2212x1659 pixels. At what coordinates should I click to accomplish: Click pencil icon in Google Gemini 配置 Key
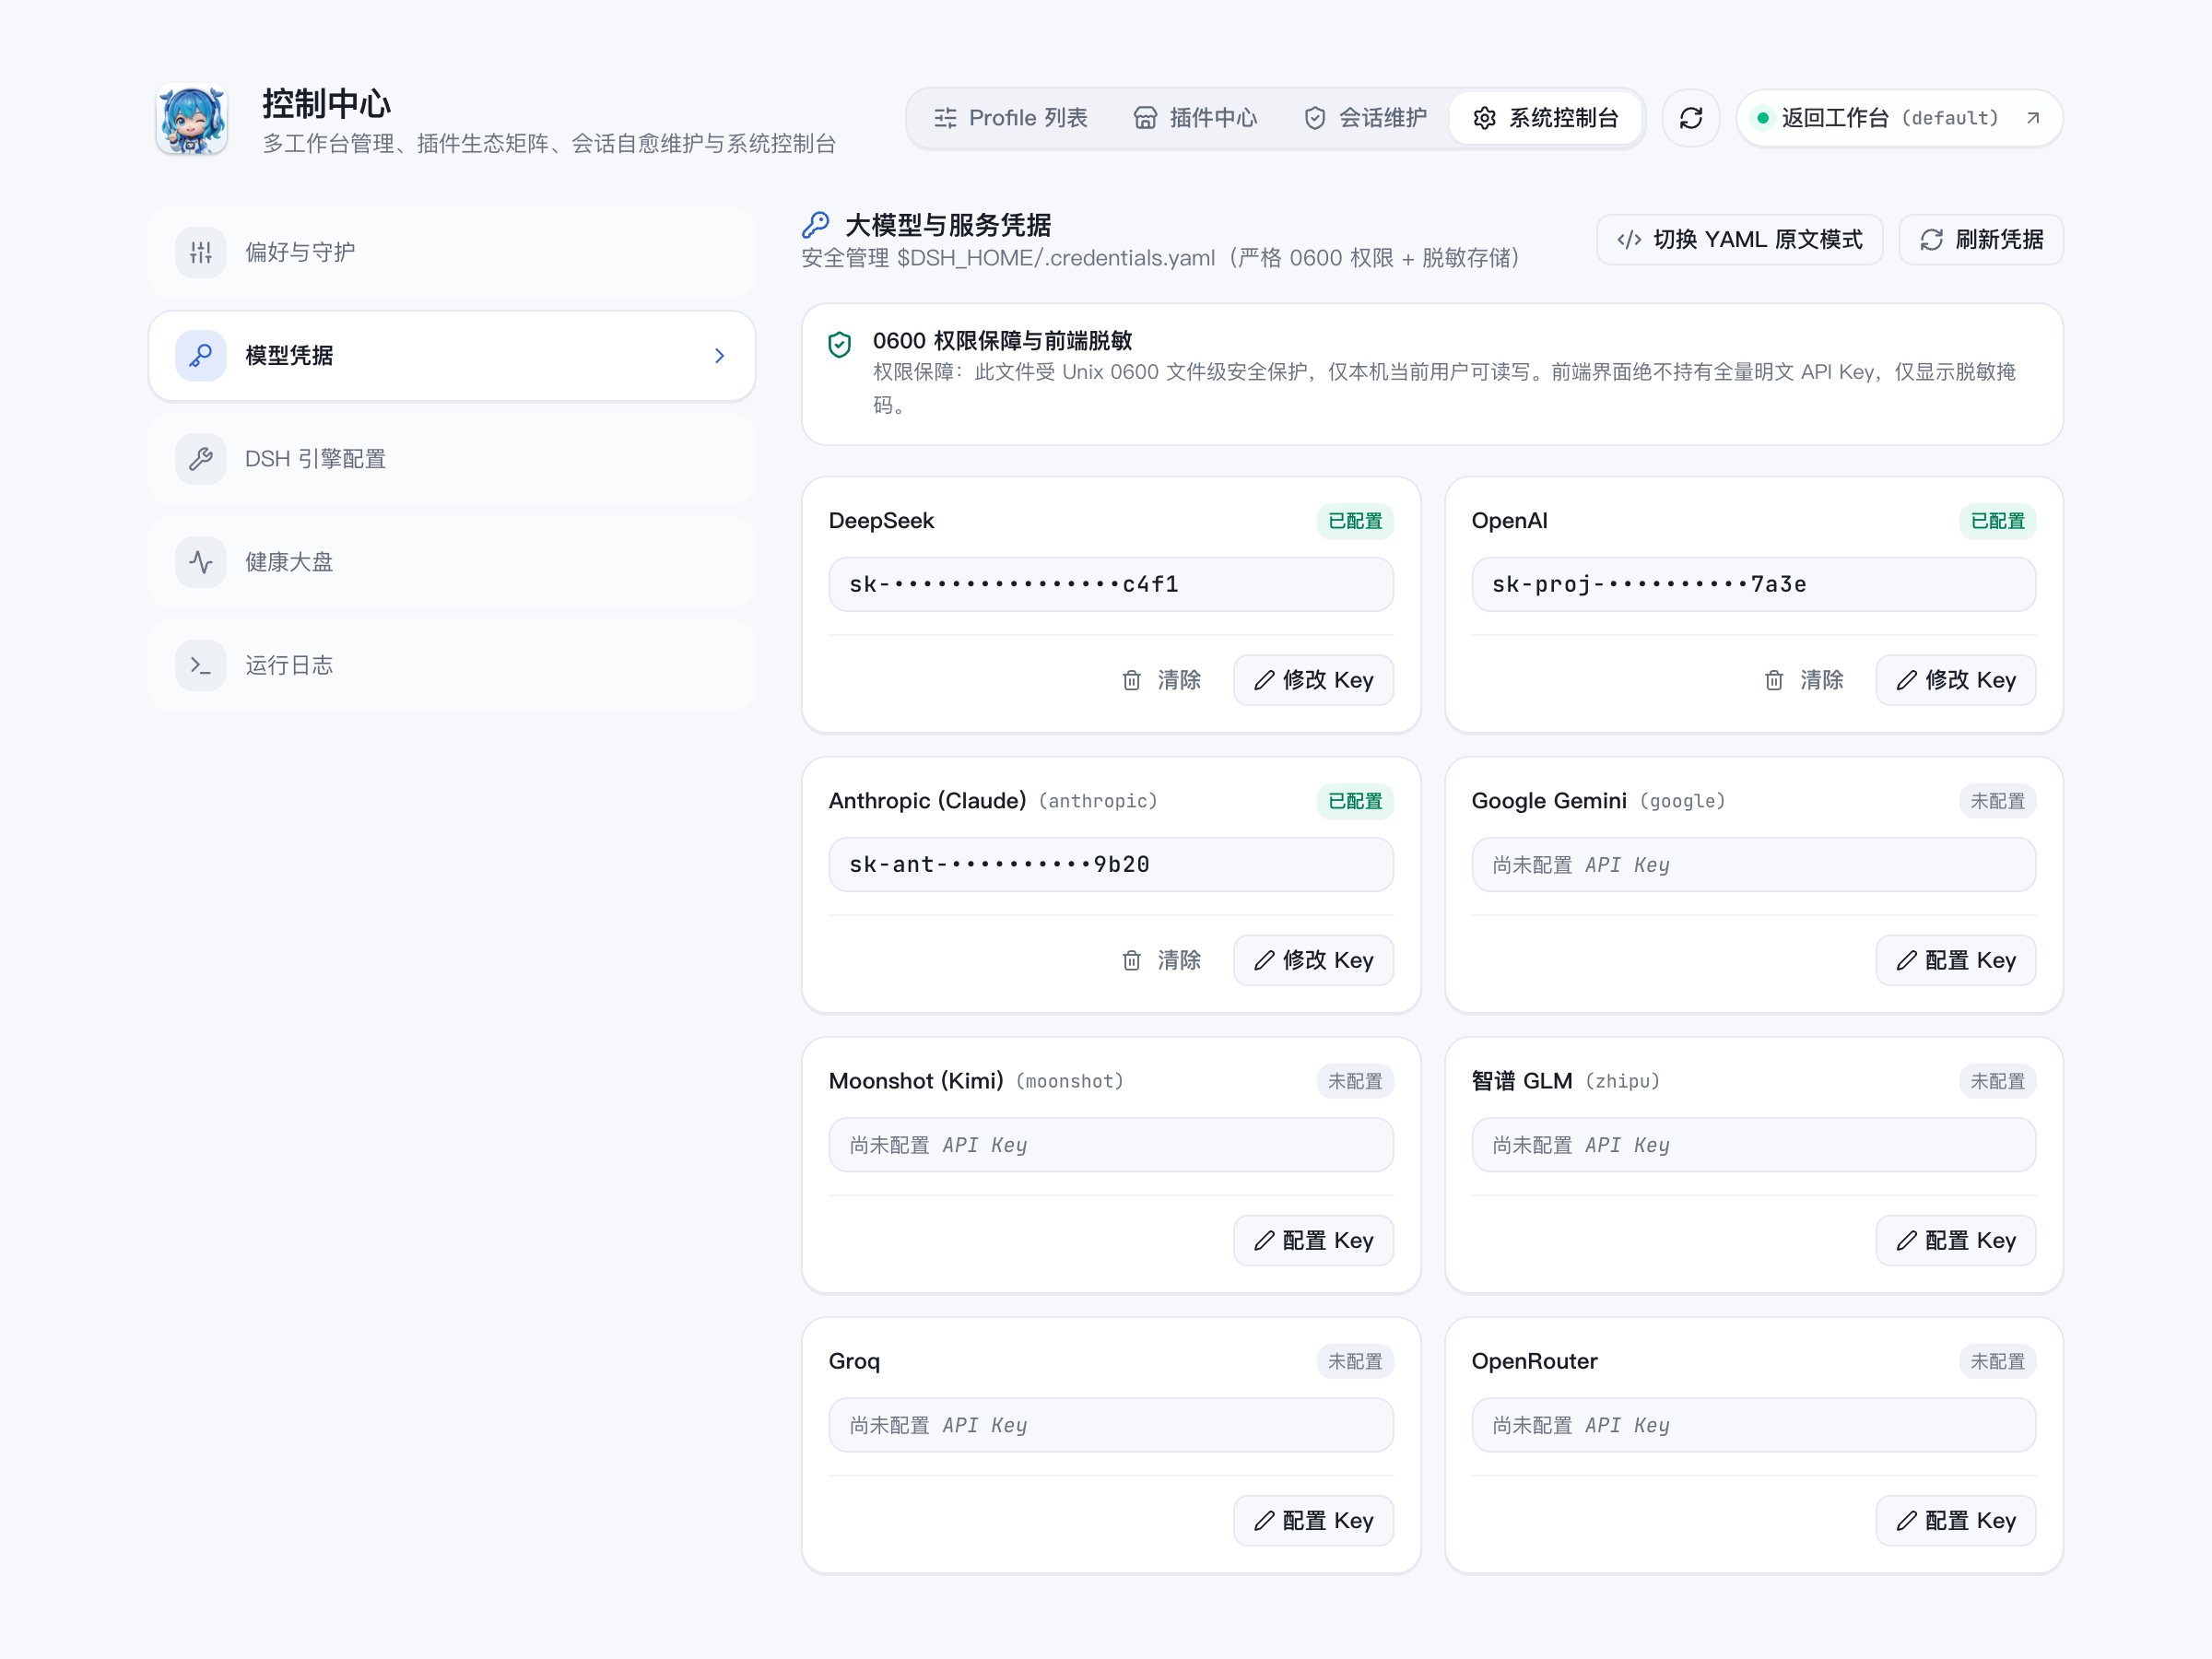[1907, 961]
